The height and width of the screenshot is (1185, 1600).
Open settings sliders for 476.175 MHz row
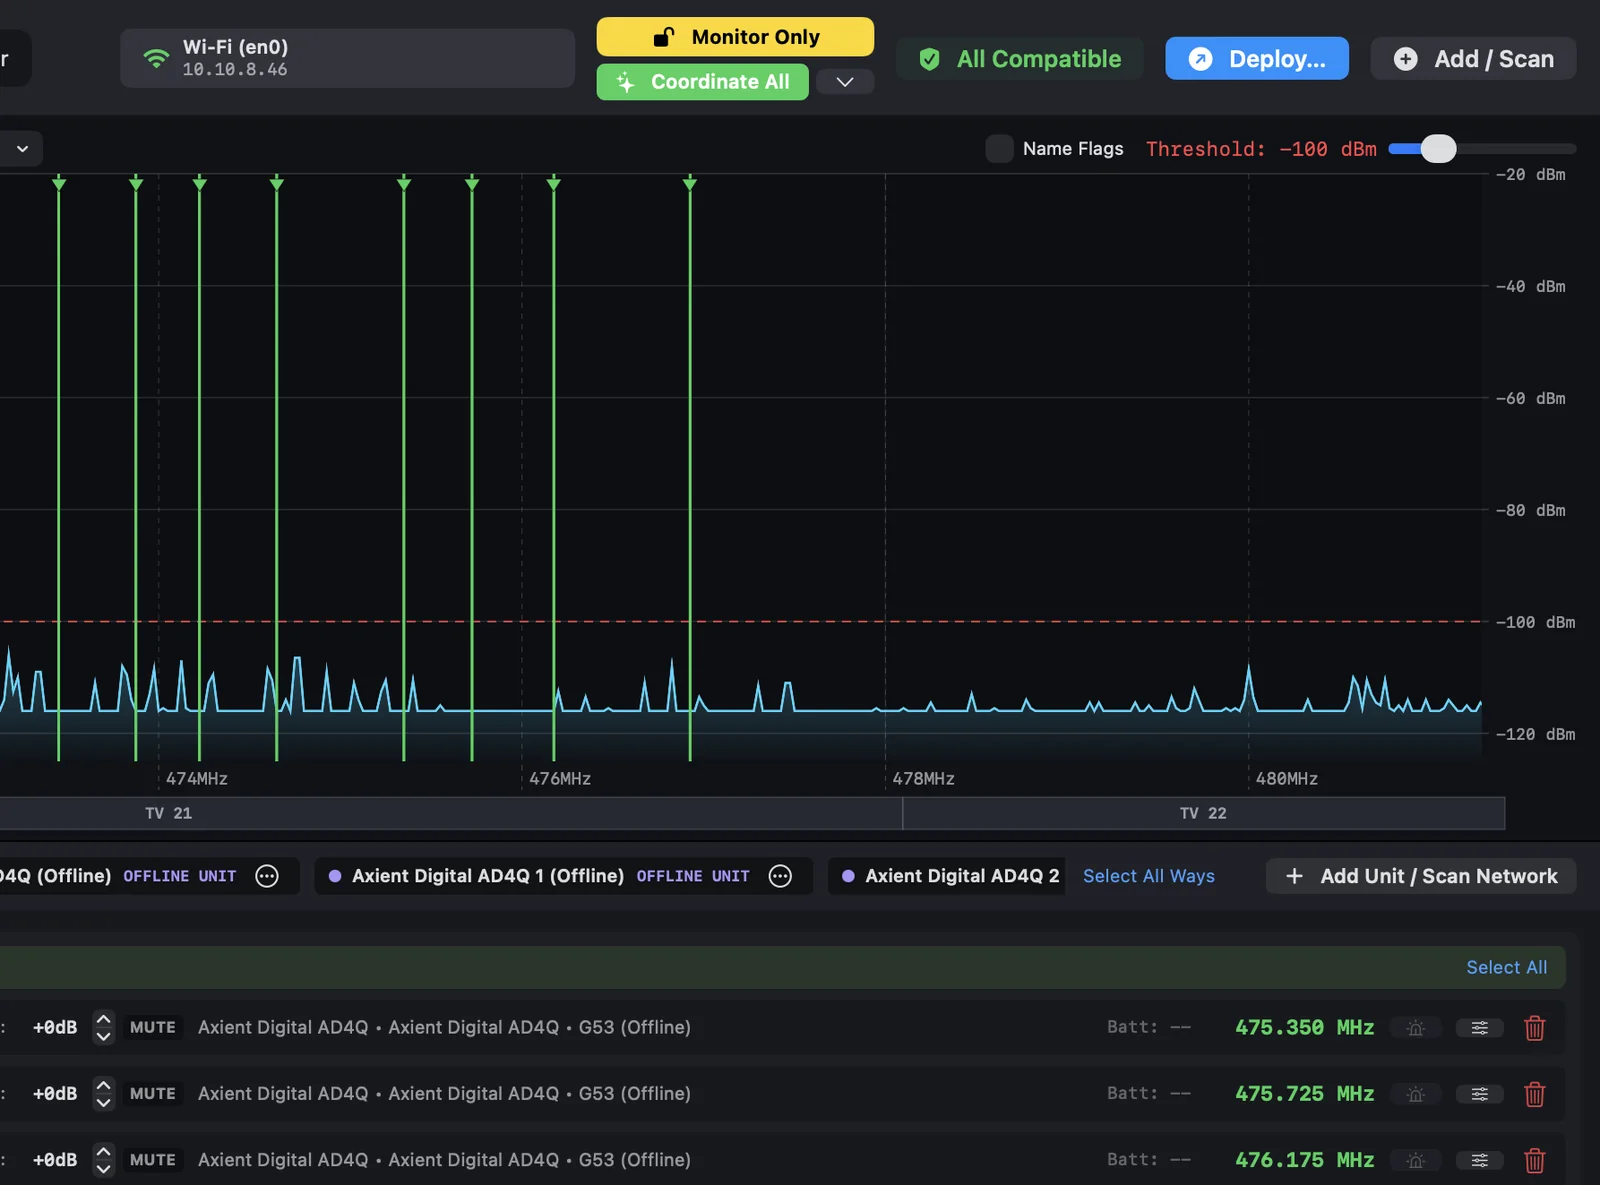[1479, 1160]
